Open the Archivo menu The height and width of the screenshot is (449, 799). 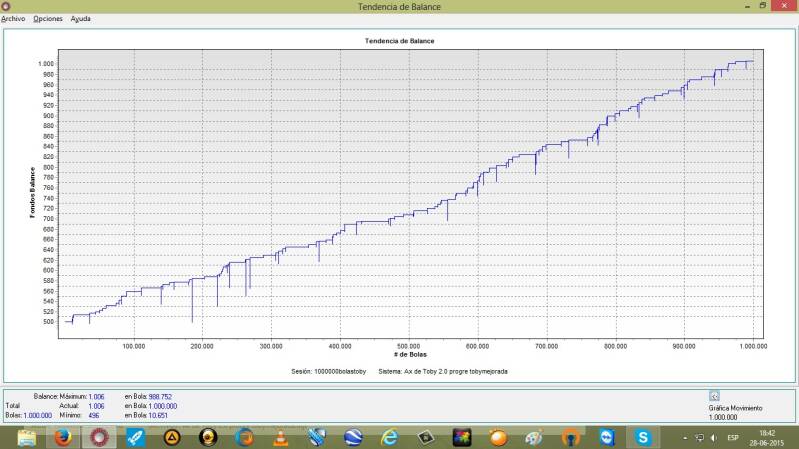point(13,19)
